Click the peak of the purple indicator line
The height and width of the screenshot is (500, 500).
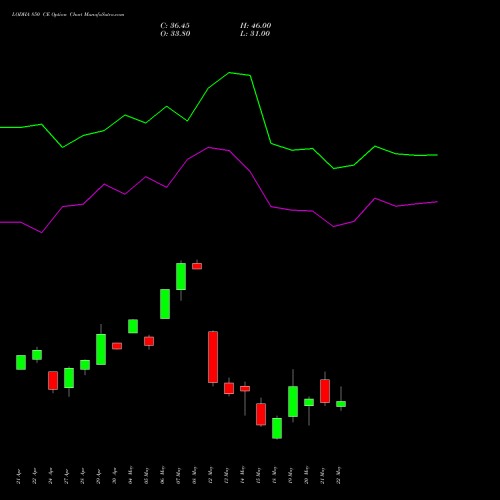click(209, 147)
